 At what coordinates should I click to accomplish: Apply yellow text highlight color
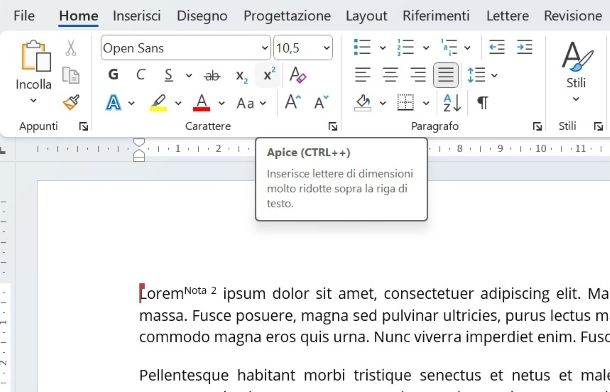(158, 103)
